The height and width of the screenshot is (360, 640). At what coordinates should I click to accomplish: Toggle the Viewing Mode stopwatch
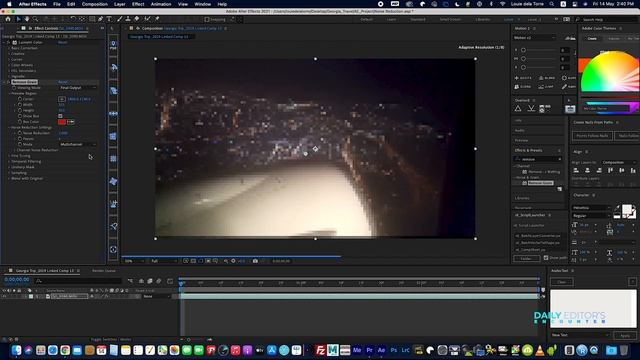[x=14, y=88]
